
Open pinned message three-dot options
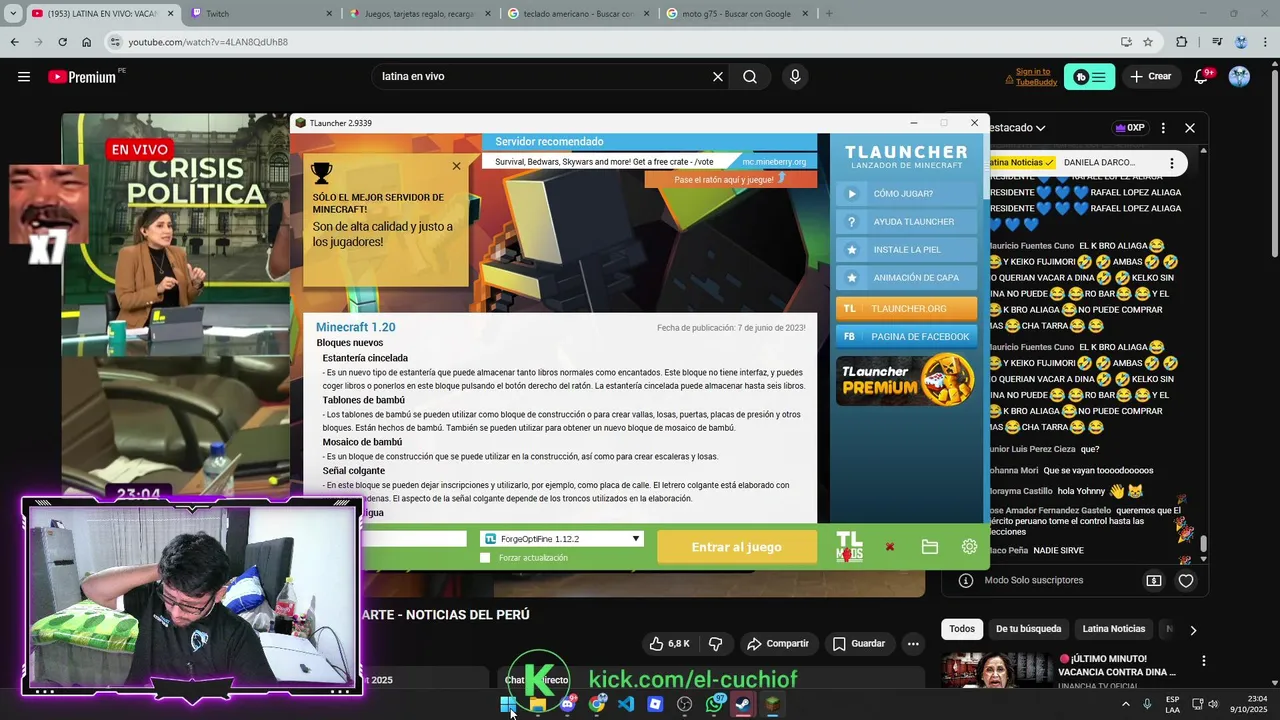click(x=1172, y=162)
